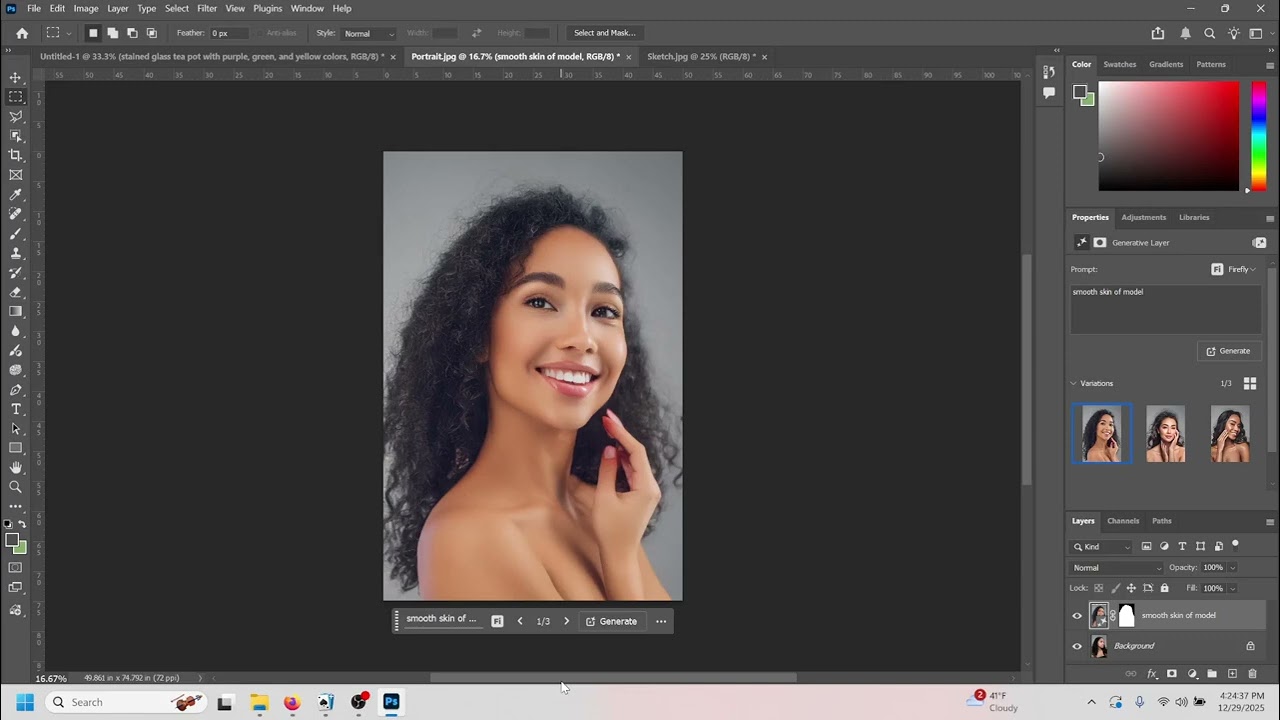Open the Kind filter dropdown
1280x720 pixels.
click(x=1101, y=547)
